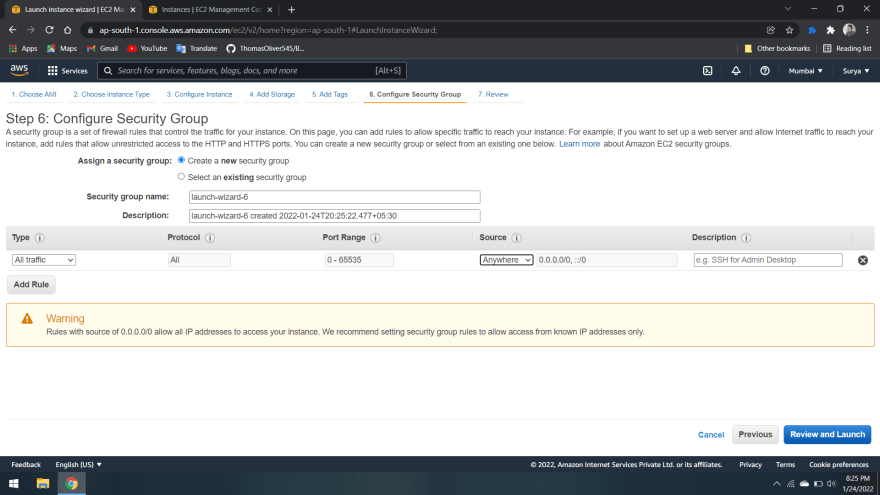Image resolution: width=880 pixels, height=495 pixels.
Task: Show info for the Type column
Action: [x=40, y=238]
